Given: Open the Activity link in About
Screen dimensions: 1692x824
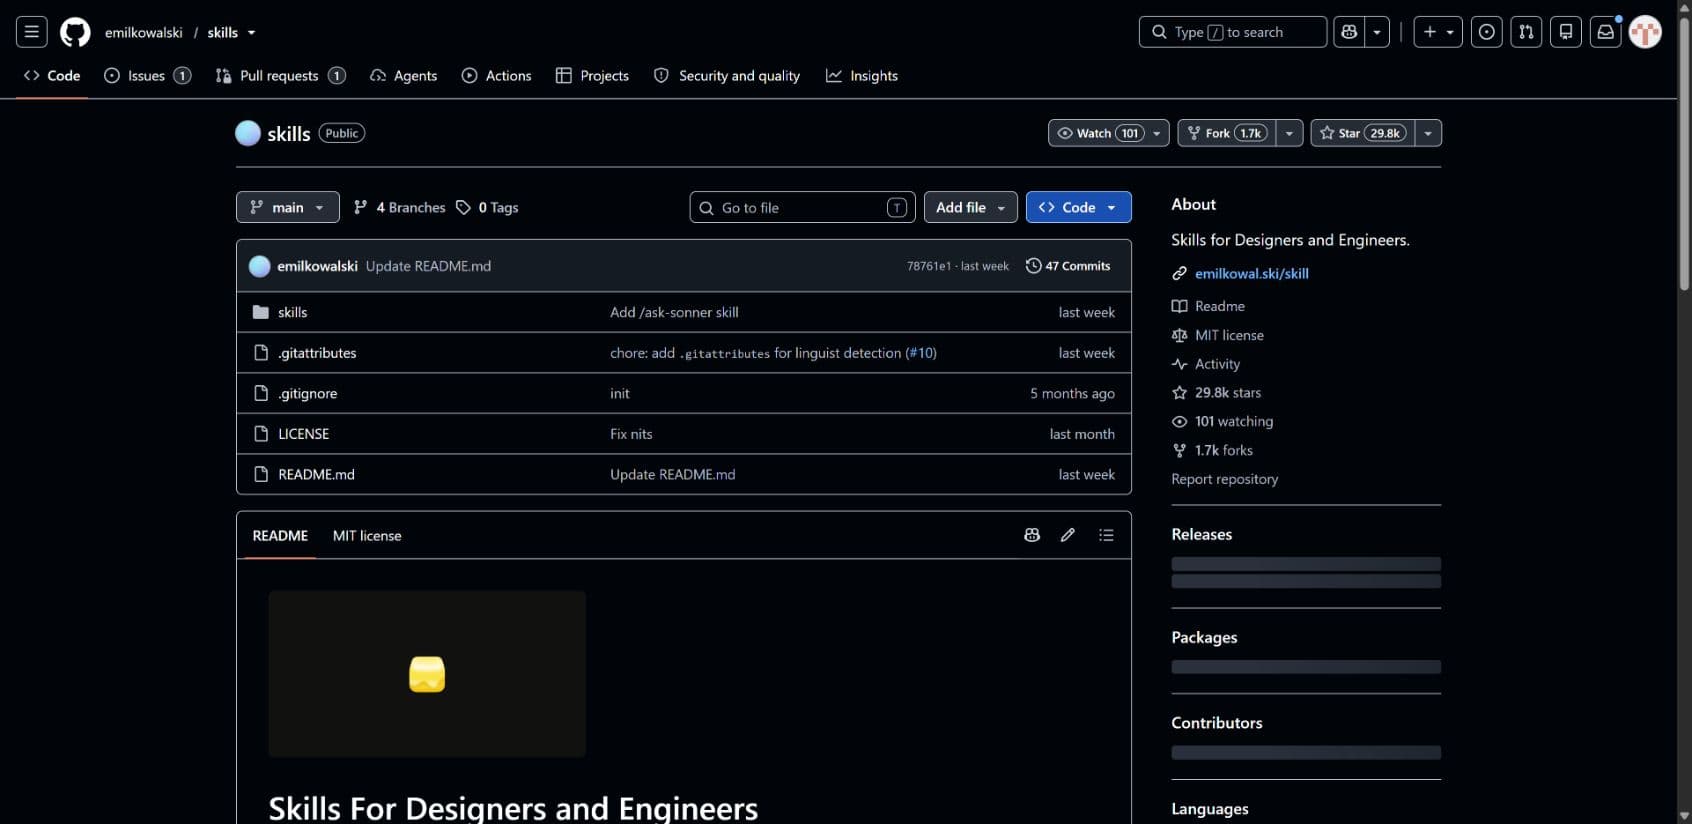Looking at the screenshot, I should (x=1217, y=364).
